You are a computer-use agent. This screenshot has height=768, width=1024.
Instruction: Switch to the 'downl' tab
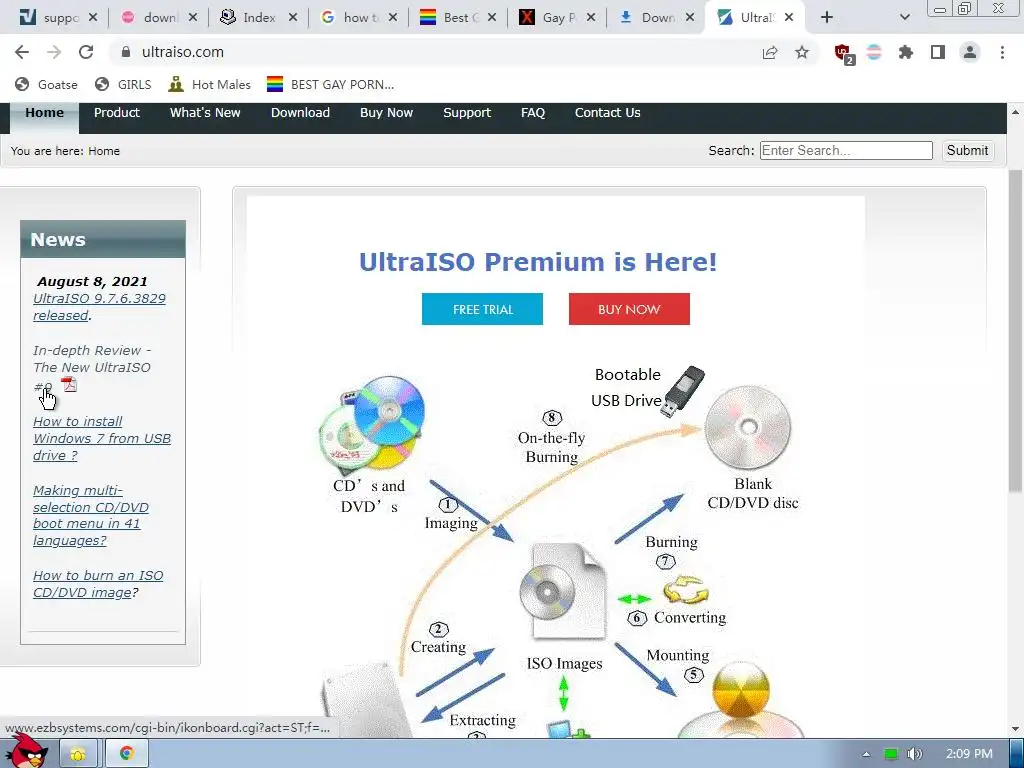[152, 18]
